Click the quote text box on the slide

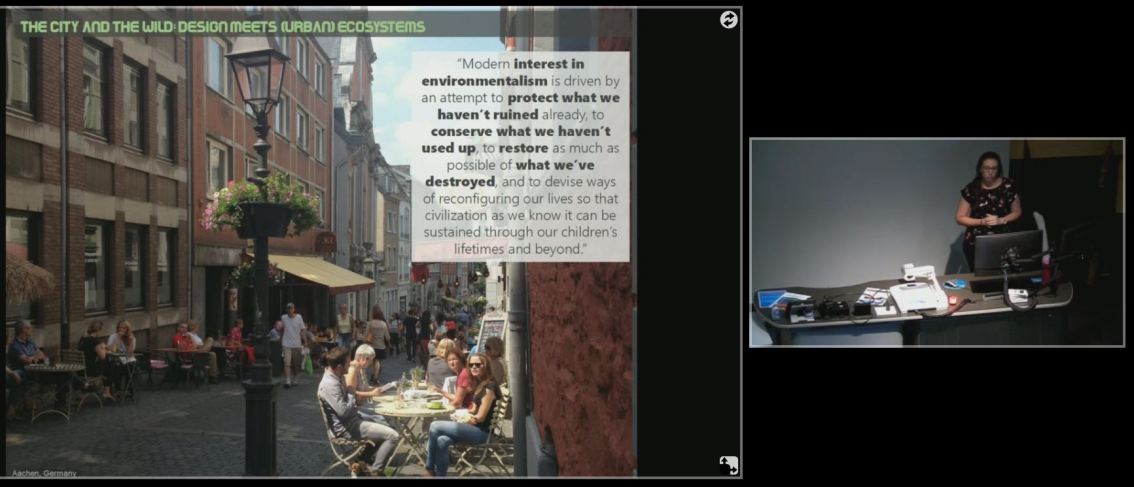[x=520, y=156]
